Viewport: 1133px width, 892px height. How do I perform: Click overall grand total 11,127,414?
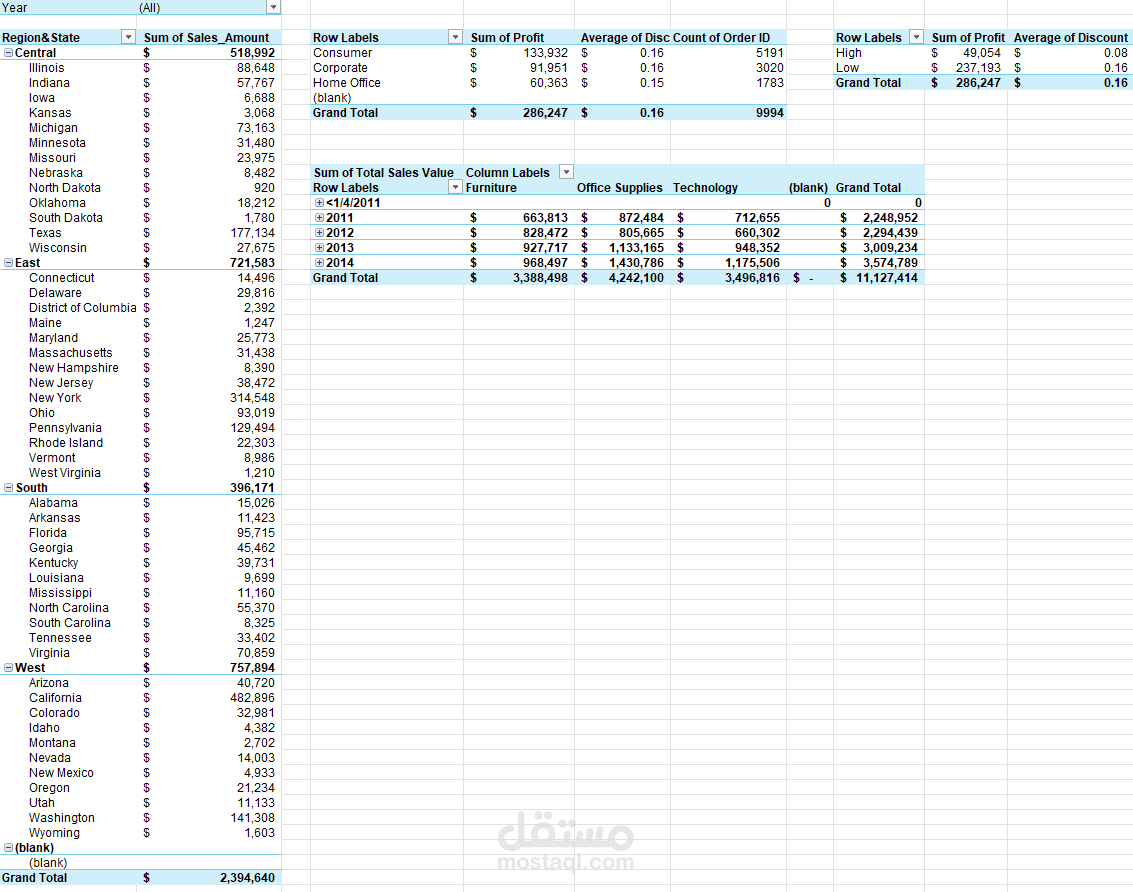(x=887, y=278)
